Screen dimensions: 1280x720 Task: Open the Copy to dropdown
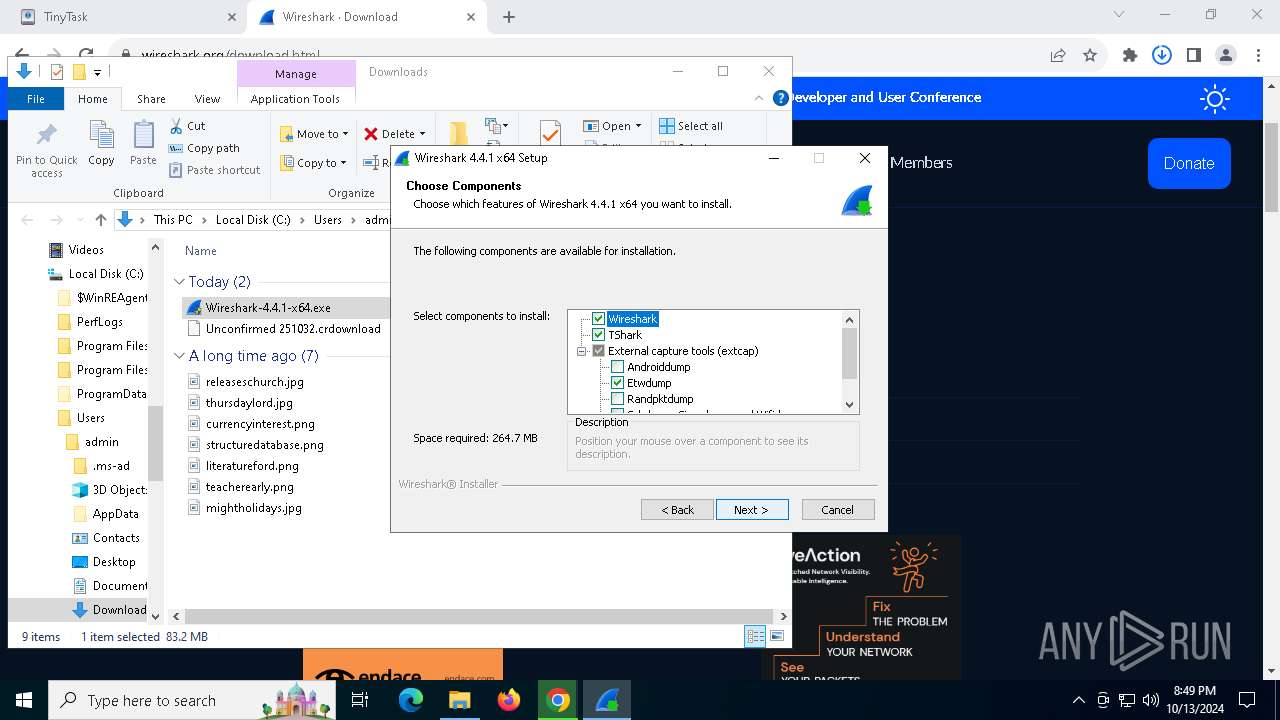tap(313, 163)
